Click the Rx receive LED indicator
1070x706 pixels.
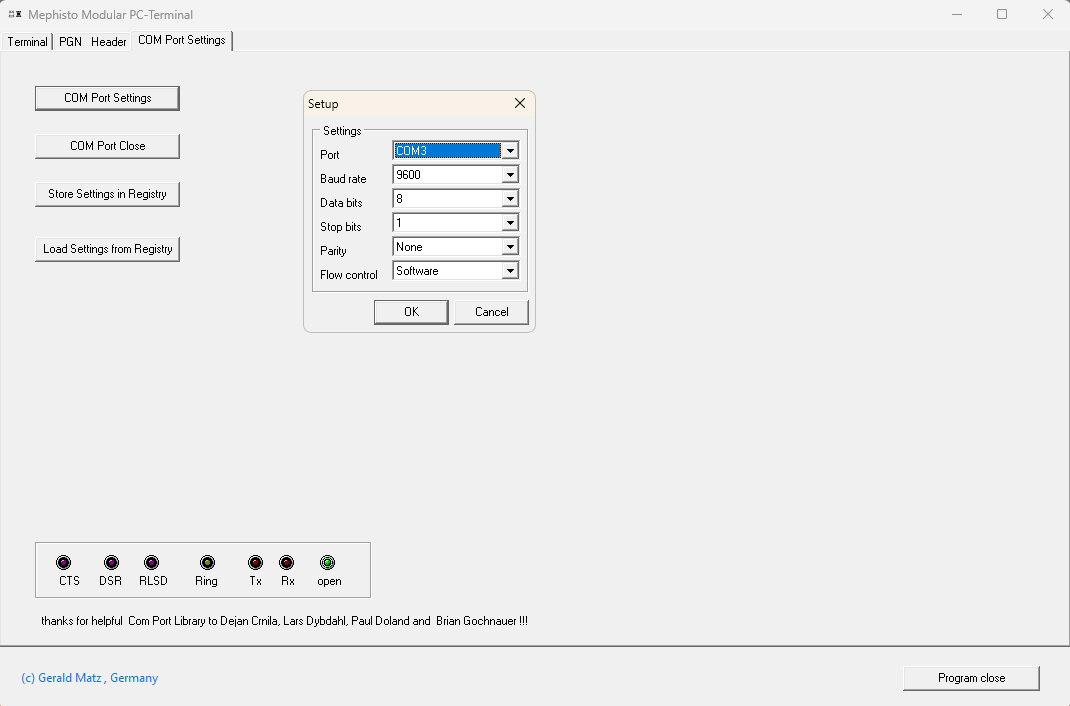coord(287,563)
